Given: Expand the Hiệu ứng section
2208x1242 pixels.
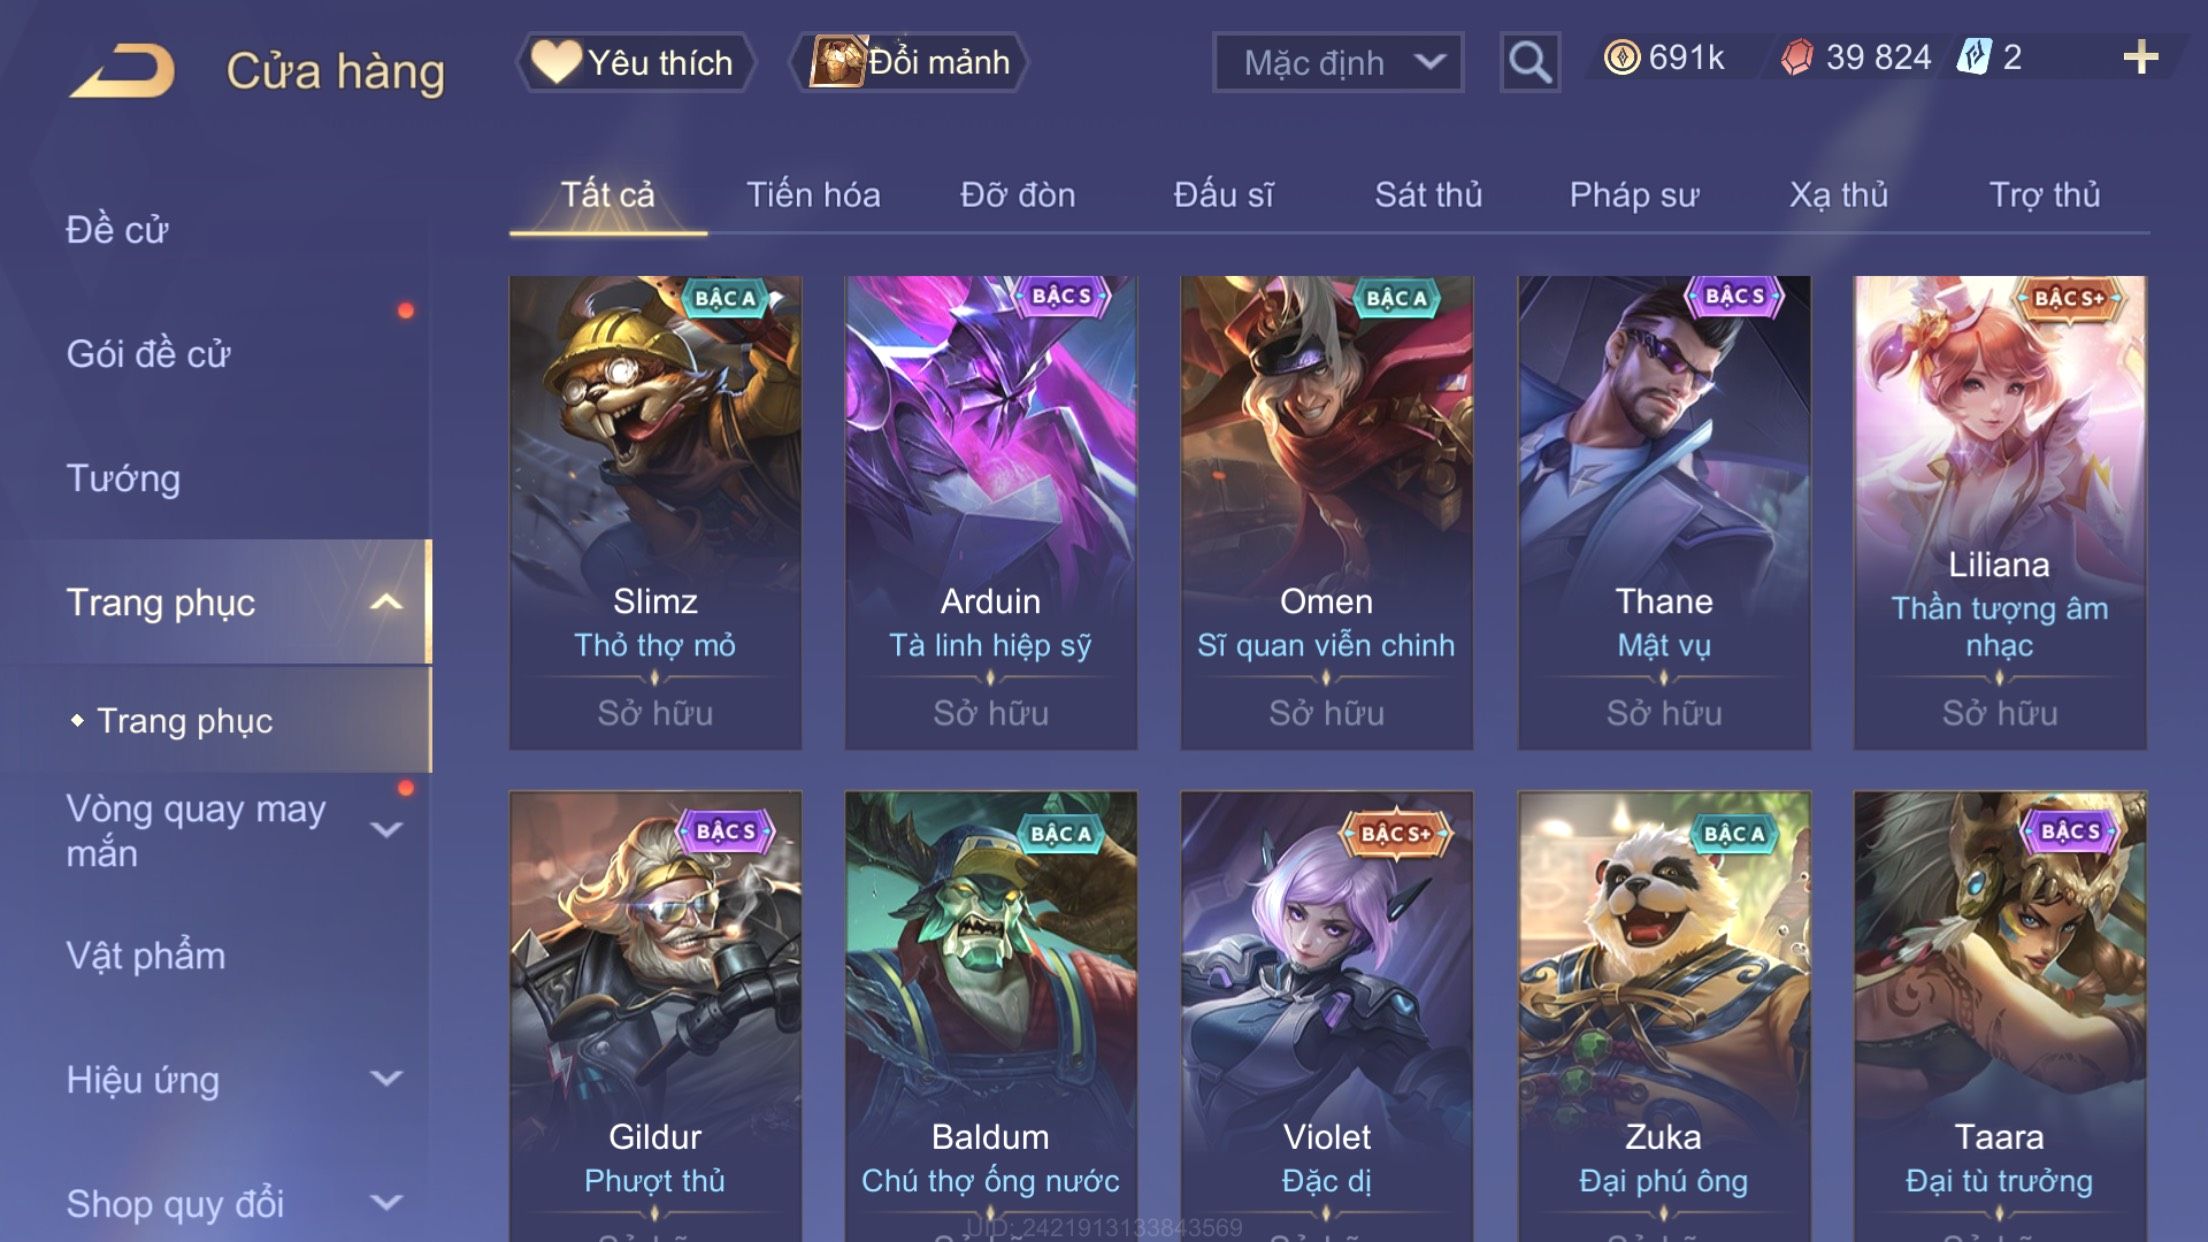Looking at the screenshot, I should coord(386,1078).
